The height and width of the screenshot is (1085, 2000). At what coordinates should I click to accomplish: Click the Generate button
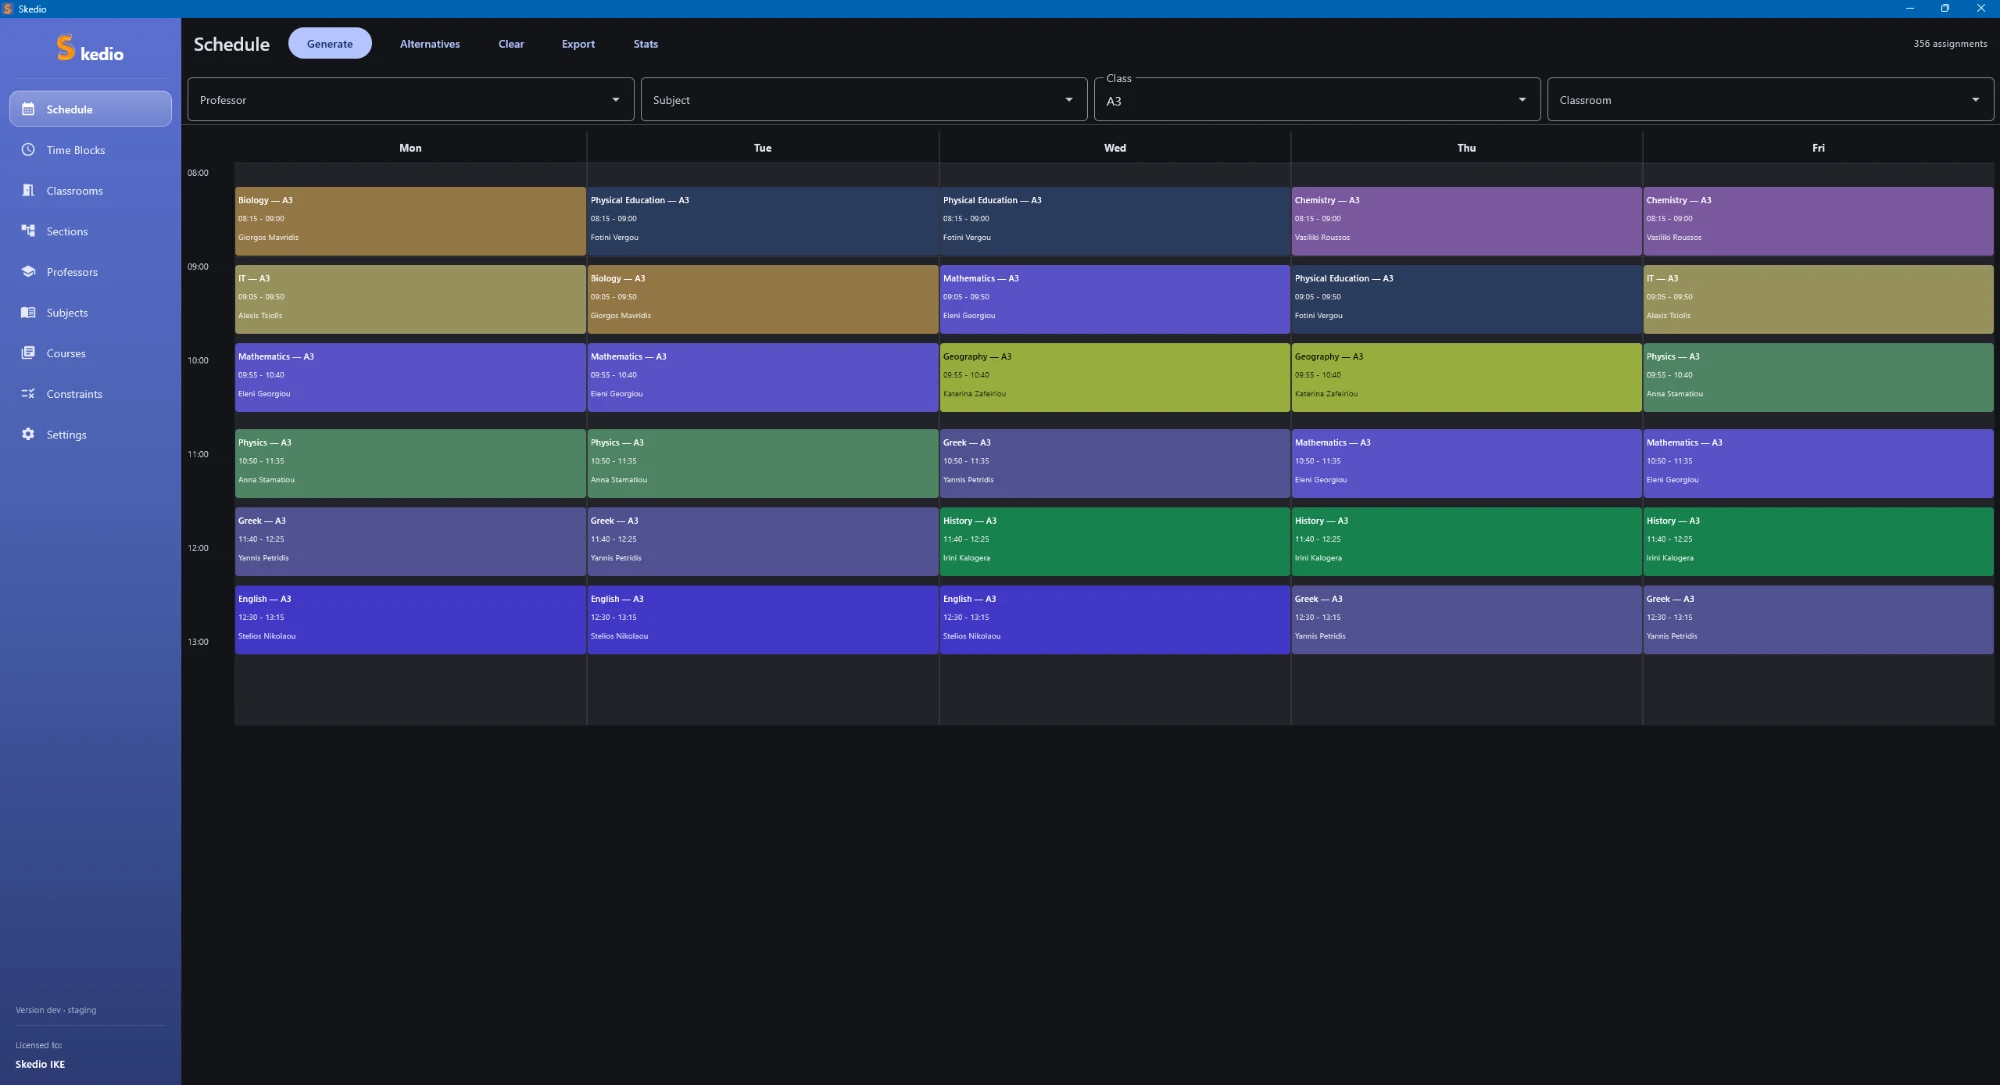click(x=330, y=44)
